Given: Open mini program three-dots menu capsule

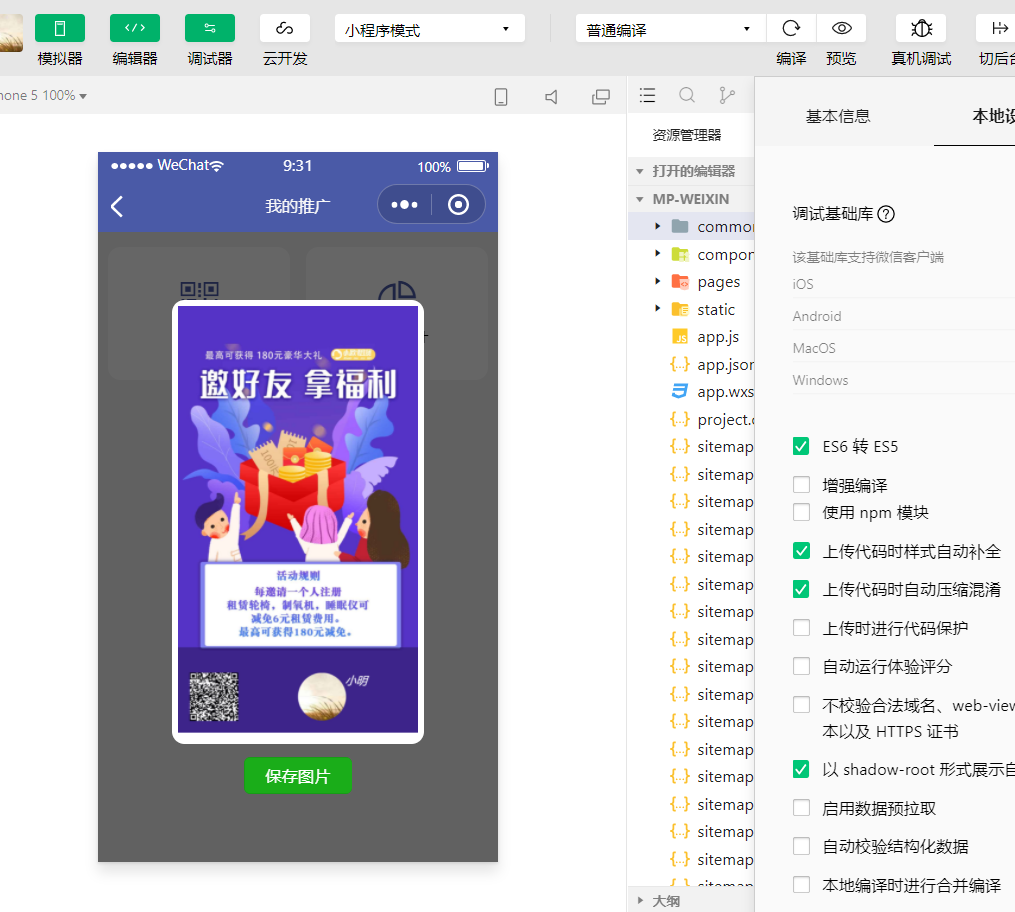Looking at the screenshot, I should coord(405,205).
